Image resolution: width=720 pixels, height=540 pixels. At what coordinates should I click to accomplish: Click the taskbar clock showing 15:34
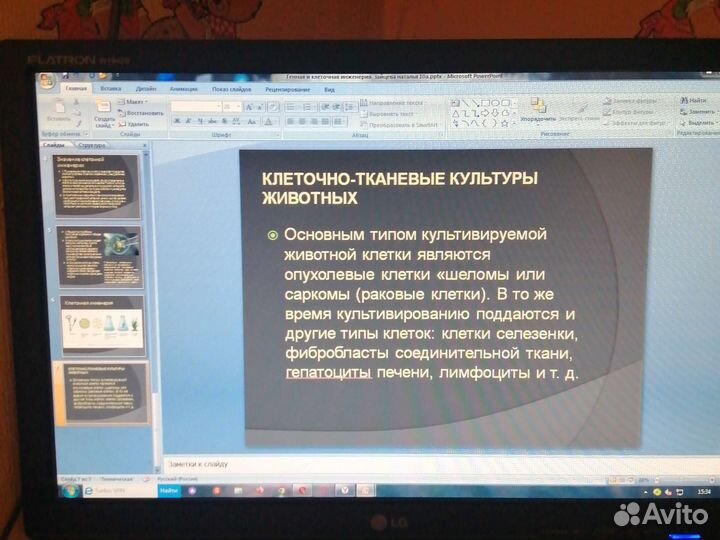click(x=704, y=492)
